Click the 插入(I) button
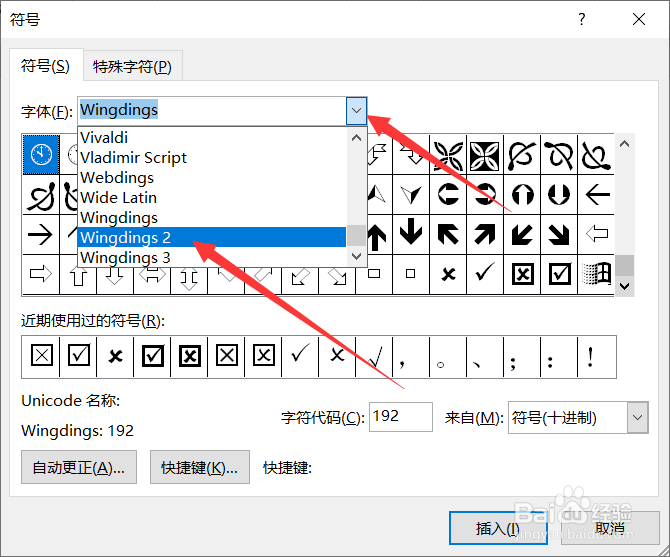The width and height of the screenshot is (670, 557). [498, 528]
